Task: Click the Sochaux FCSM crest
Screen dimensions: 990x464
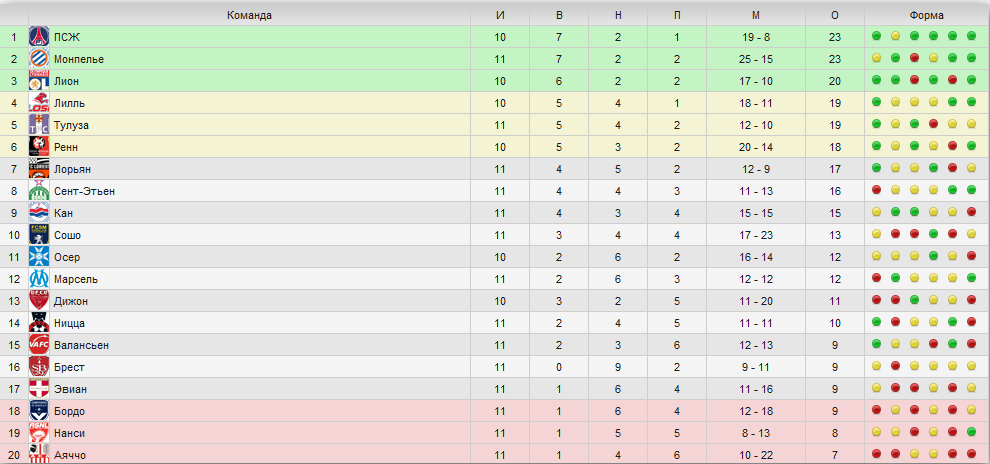Action: [39, 235]
